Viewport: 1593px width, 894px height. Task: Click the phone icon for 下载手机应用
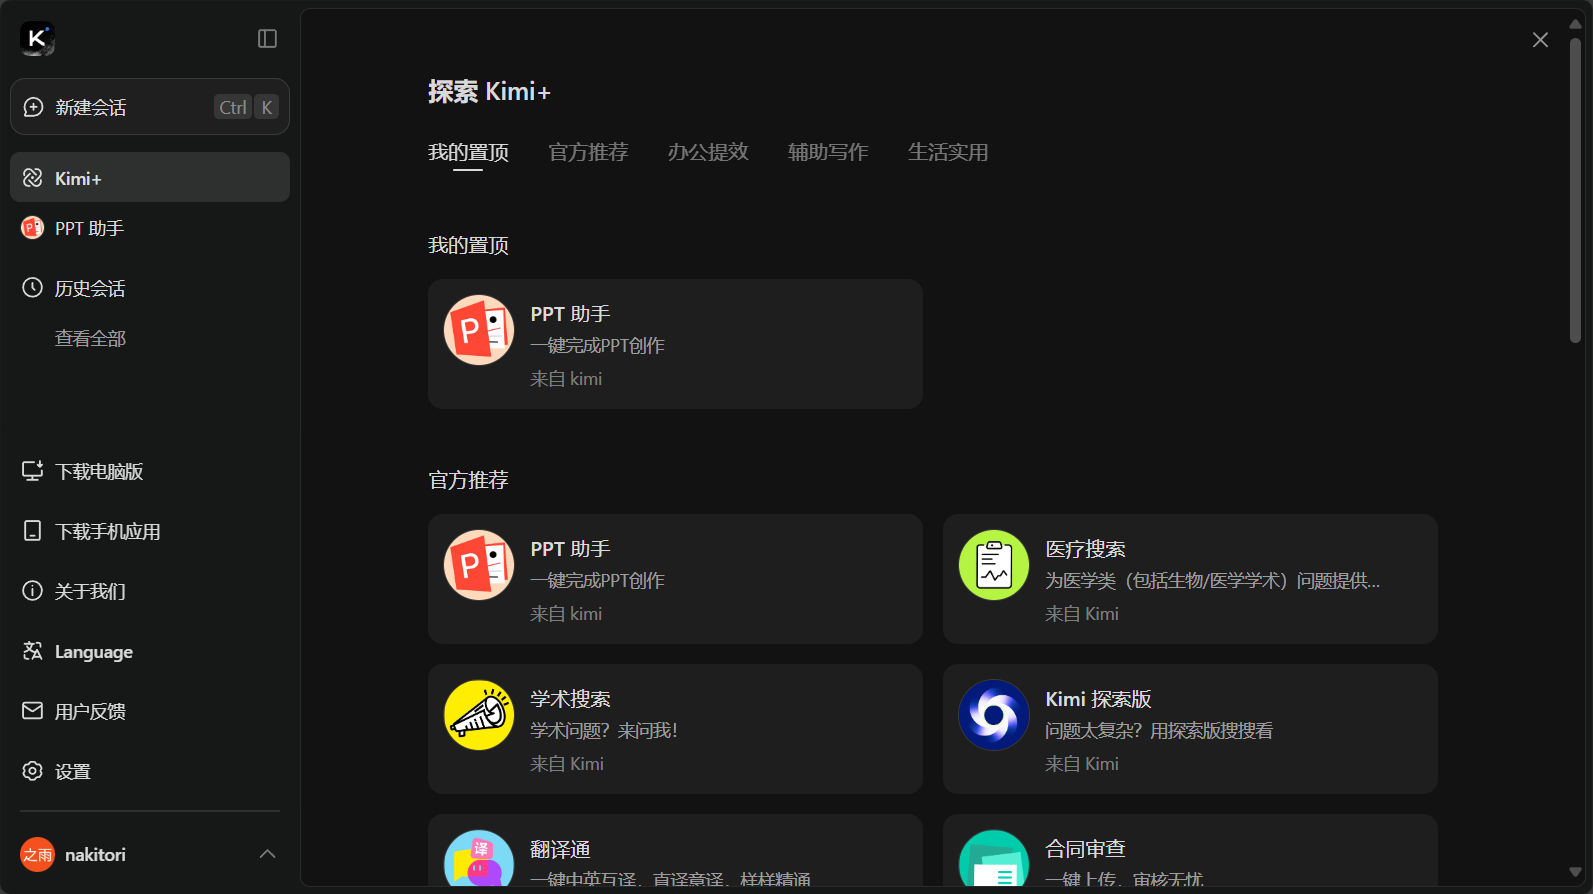pos(33,531)
